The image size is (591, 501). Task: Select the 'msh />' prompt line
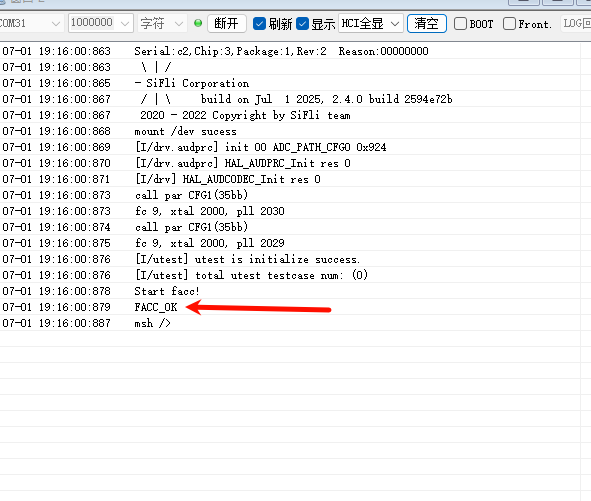tap(152, 323)
